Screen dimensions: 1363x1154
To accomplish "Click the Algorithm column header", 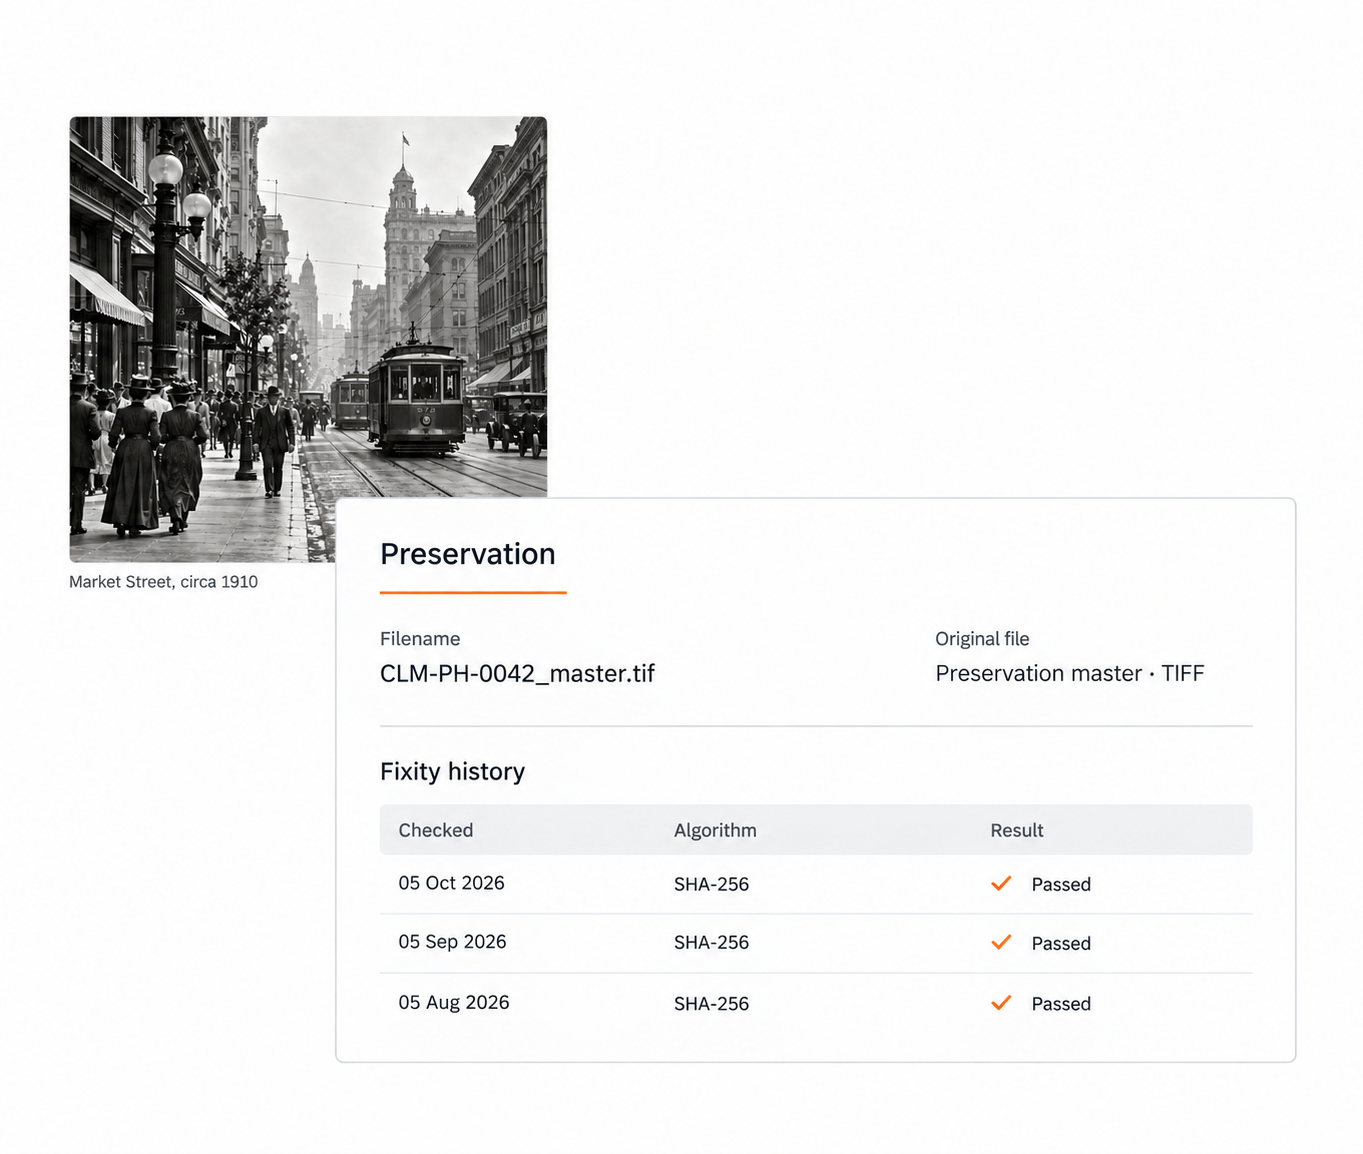I will point(715,830).
